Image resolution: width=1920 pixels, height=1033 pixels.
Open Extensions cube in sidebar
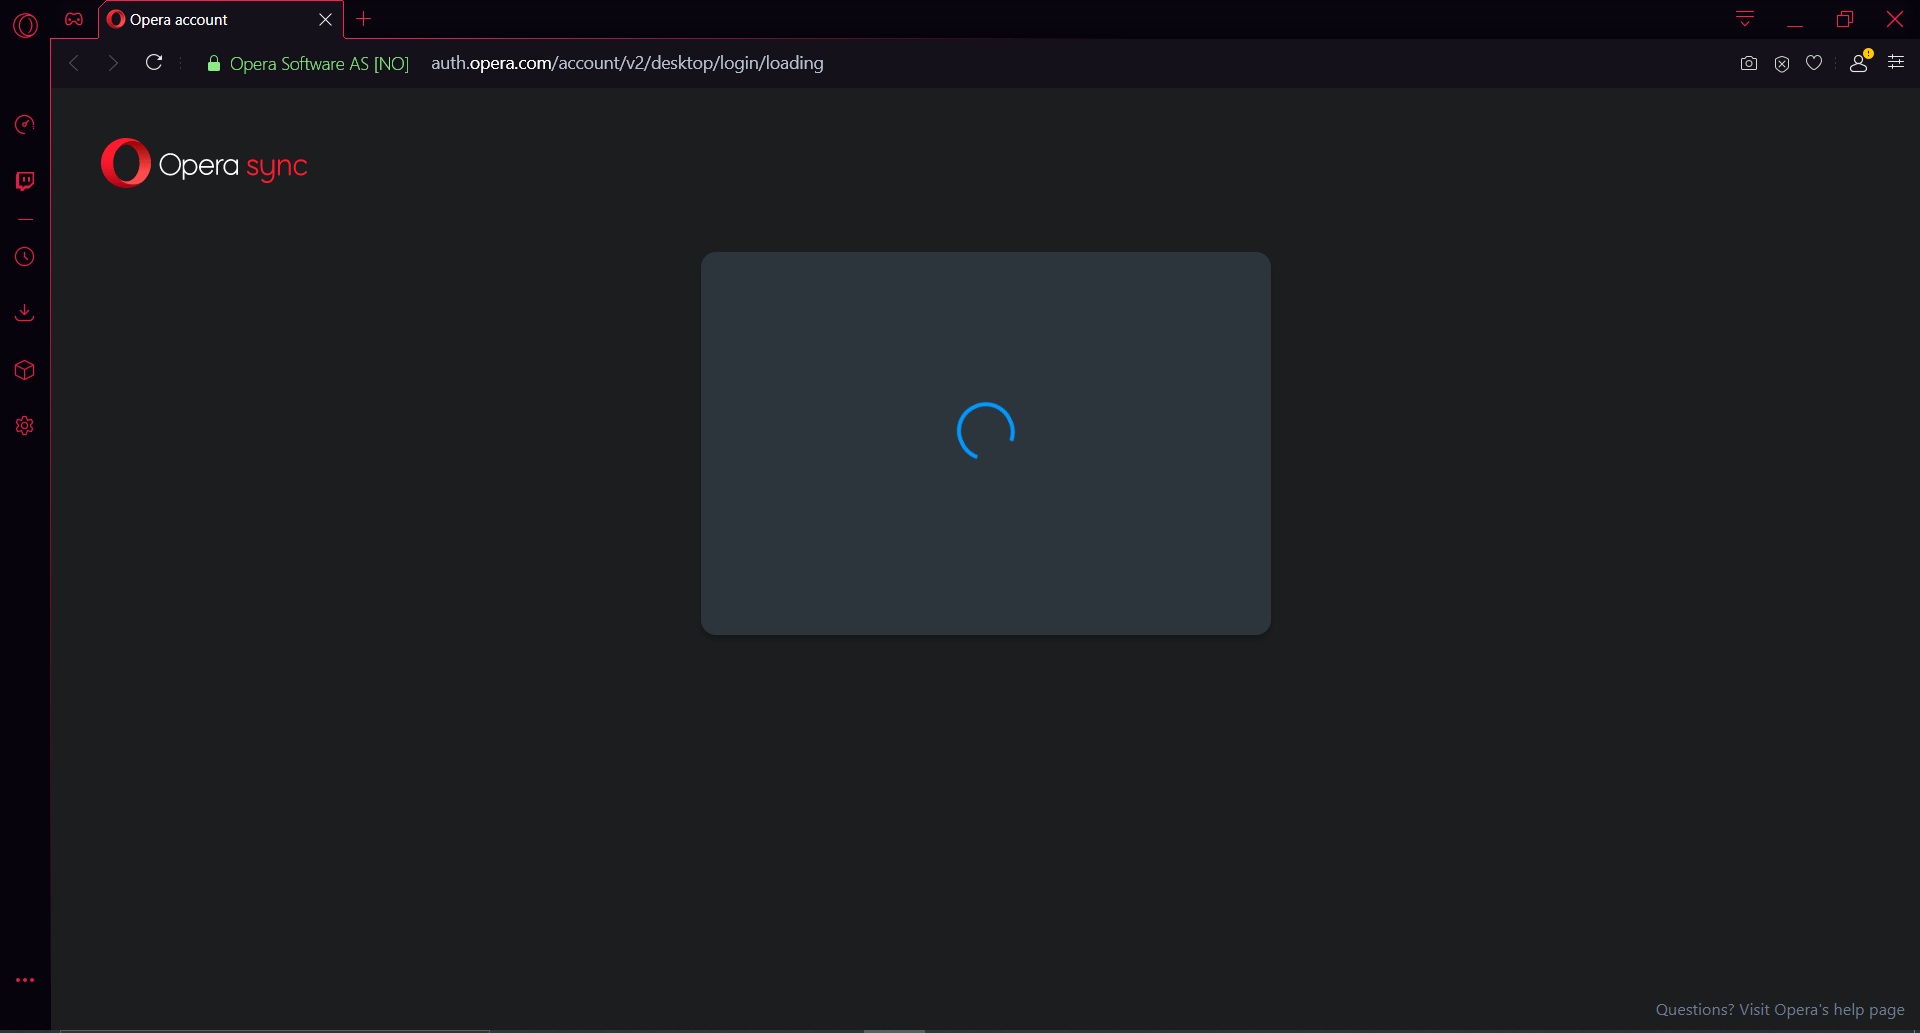pyautogui.click(x=25, y=370)
